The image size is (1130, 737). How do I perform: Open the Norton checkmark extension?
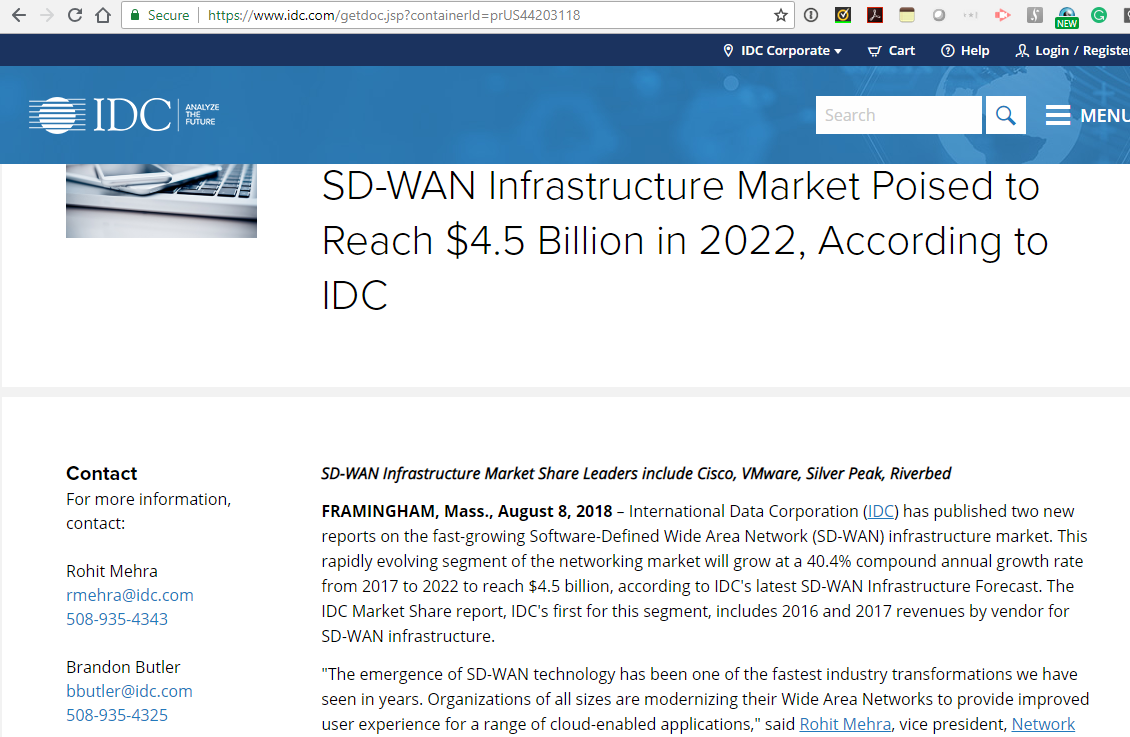coord(842,15)
